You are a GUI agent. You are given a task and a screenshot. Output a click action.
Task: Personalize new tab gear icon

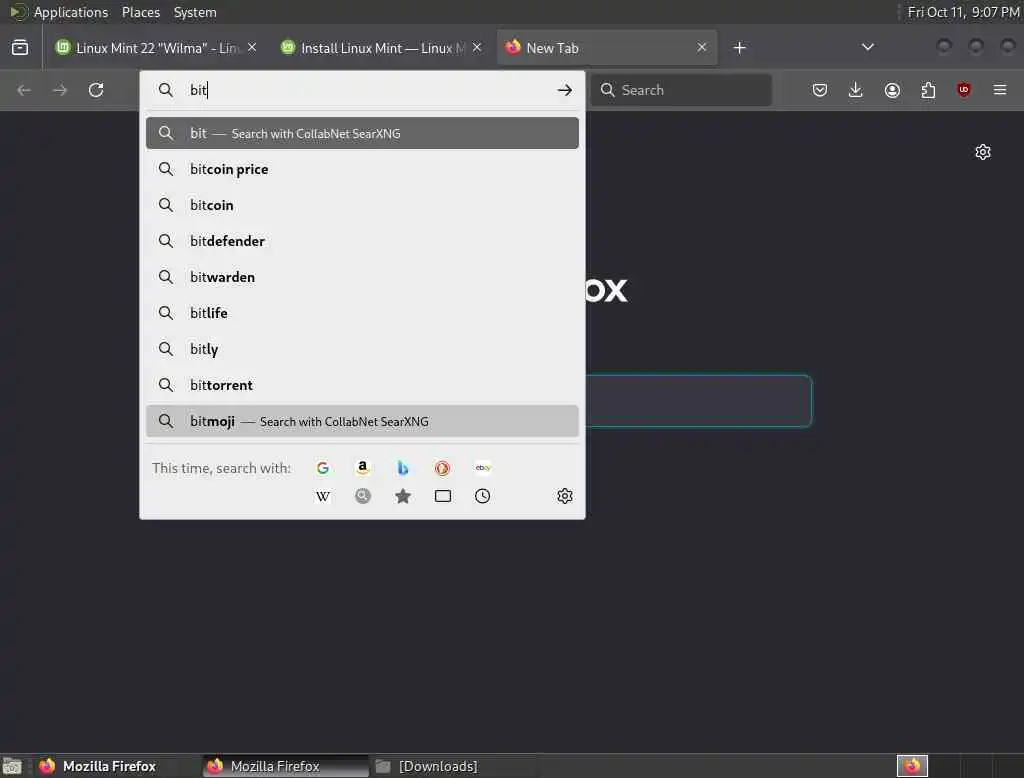click(983, 152)
